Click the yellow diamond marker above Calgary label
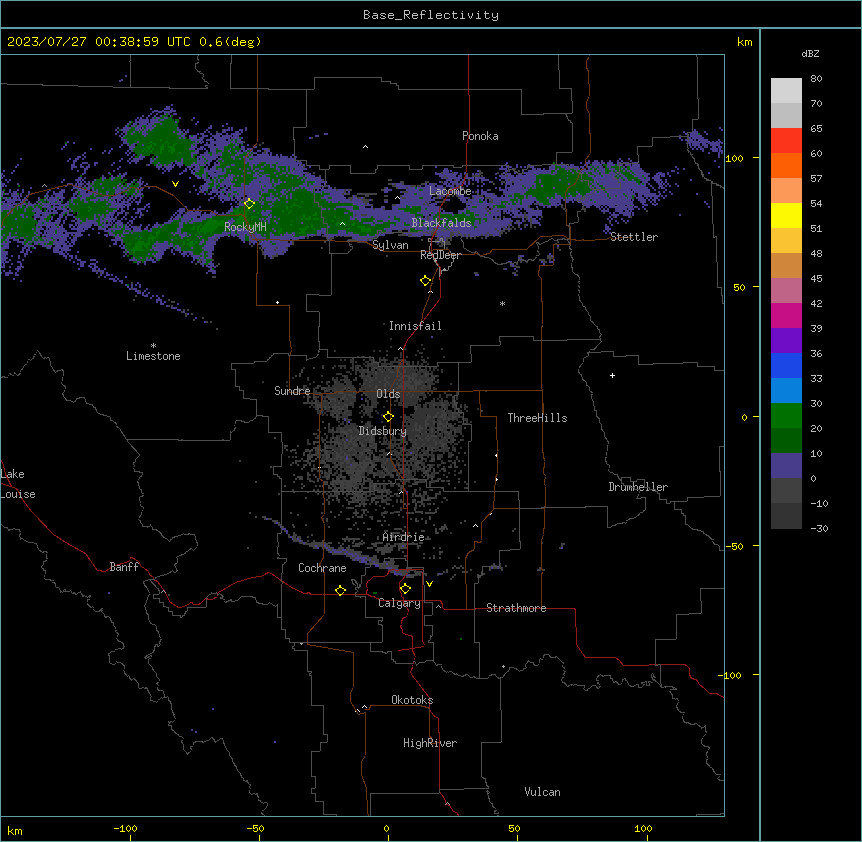Screen dimensions: 862x842 pos(405,589)
